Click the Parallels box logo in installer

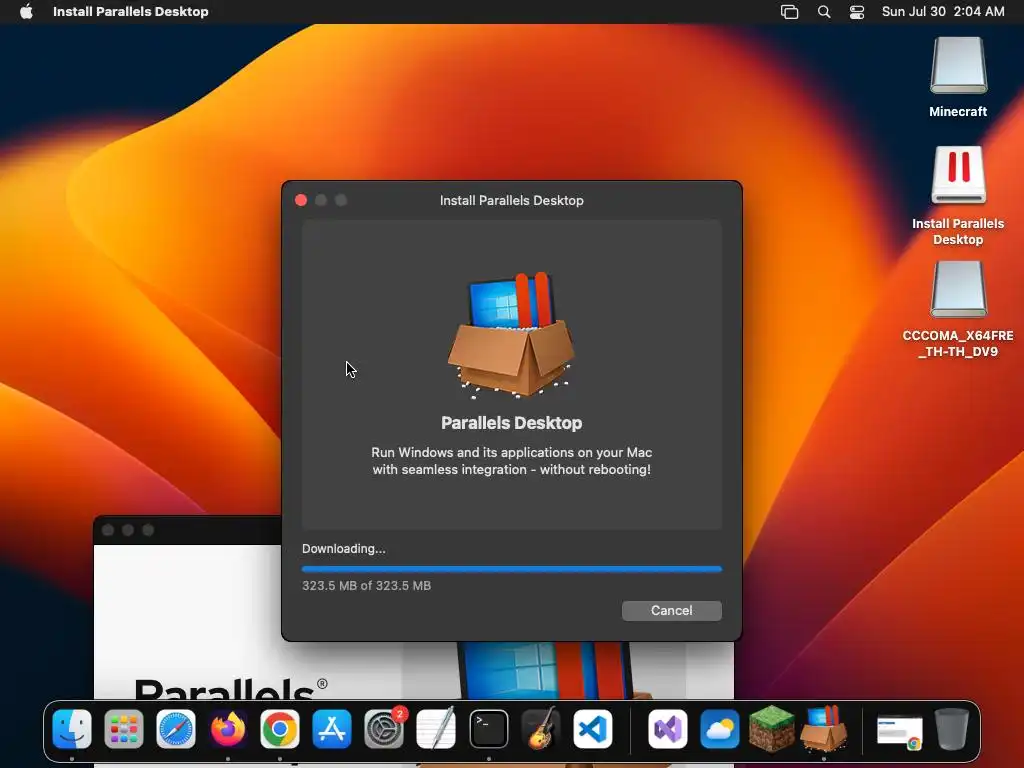511,334
